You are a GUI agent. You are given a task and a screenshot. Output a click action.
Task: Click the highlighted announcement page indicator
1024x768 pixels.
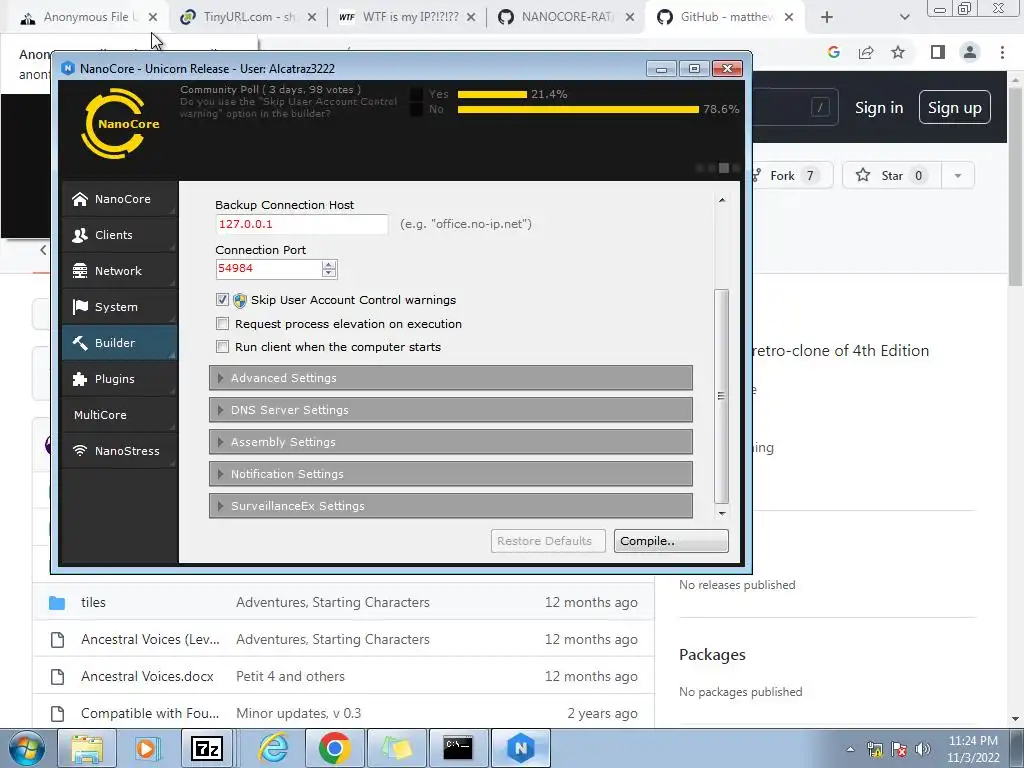(x=724, y=168)
